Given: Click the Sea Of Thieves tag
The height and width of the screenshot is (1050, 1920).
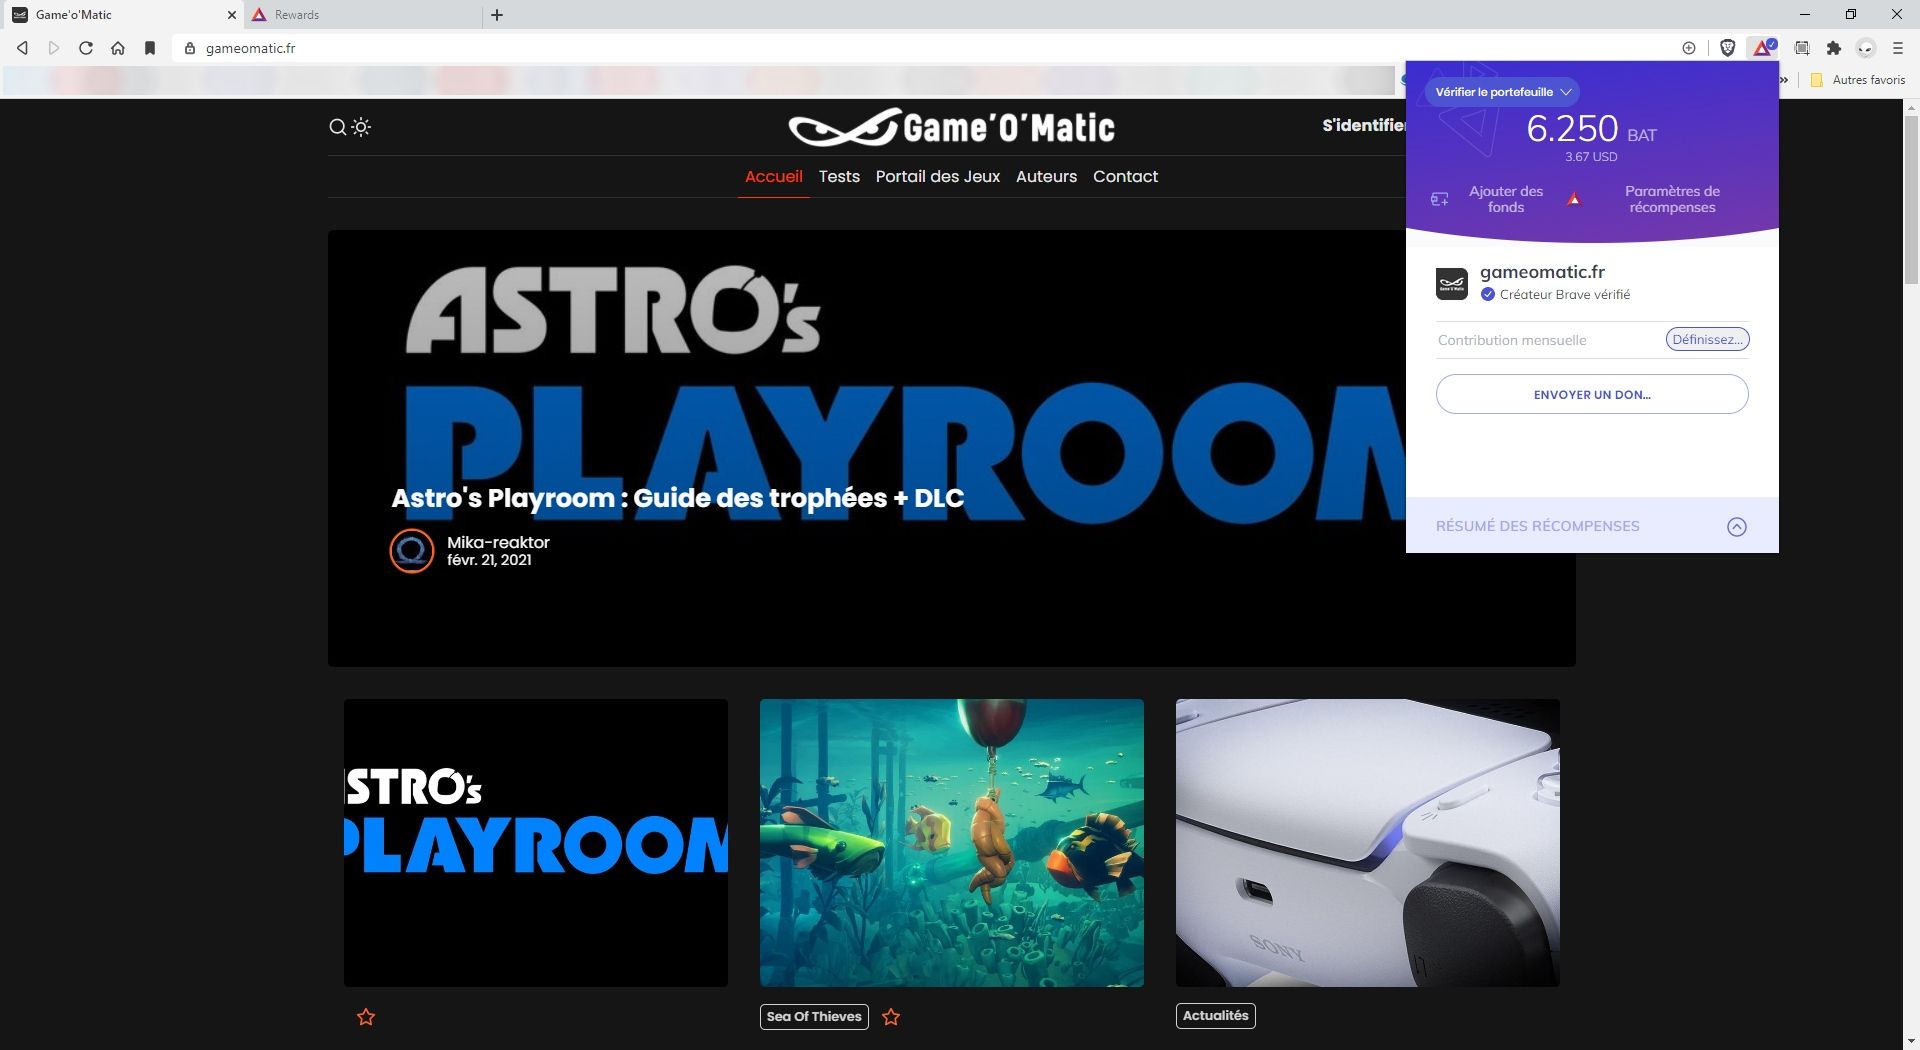Looking at the screenshot, I should (x=814, y=1017).
